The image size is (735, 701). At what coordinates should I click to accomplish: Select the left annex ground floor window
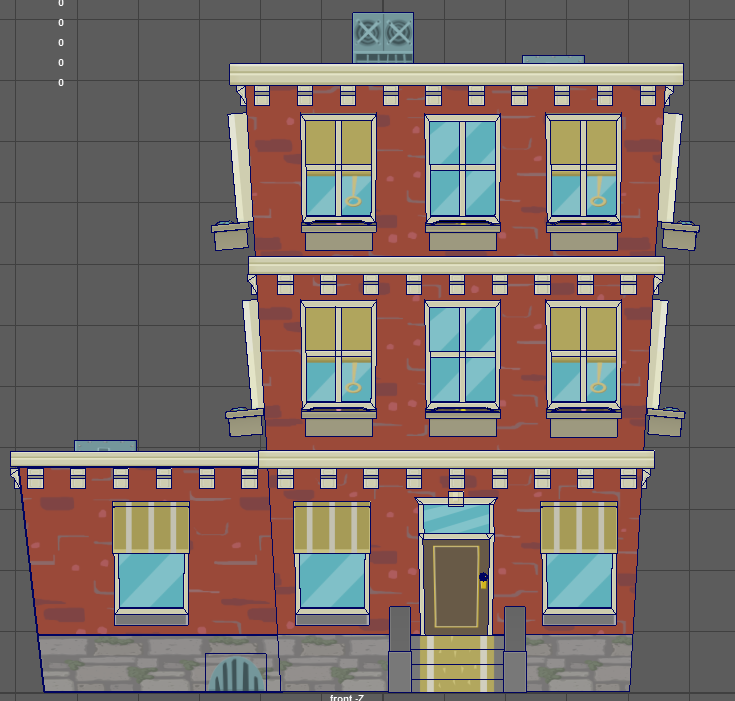tap(151, 560)
